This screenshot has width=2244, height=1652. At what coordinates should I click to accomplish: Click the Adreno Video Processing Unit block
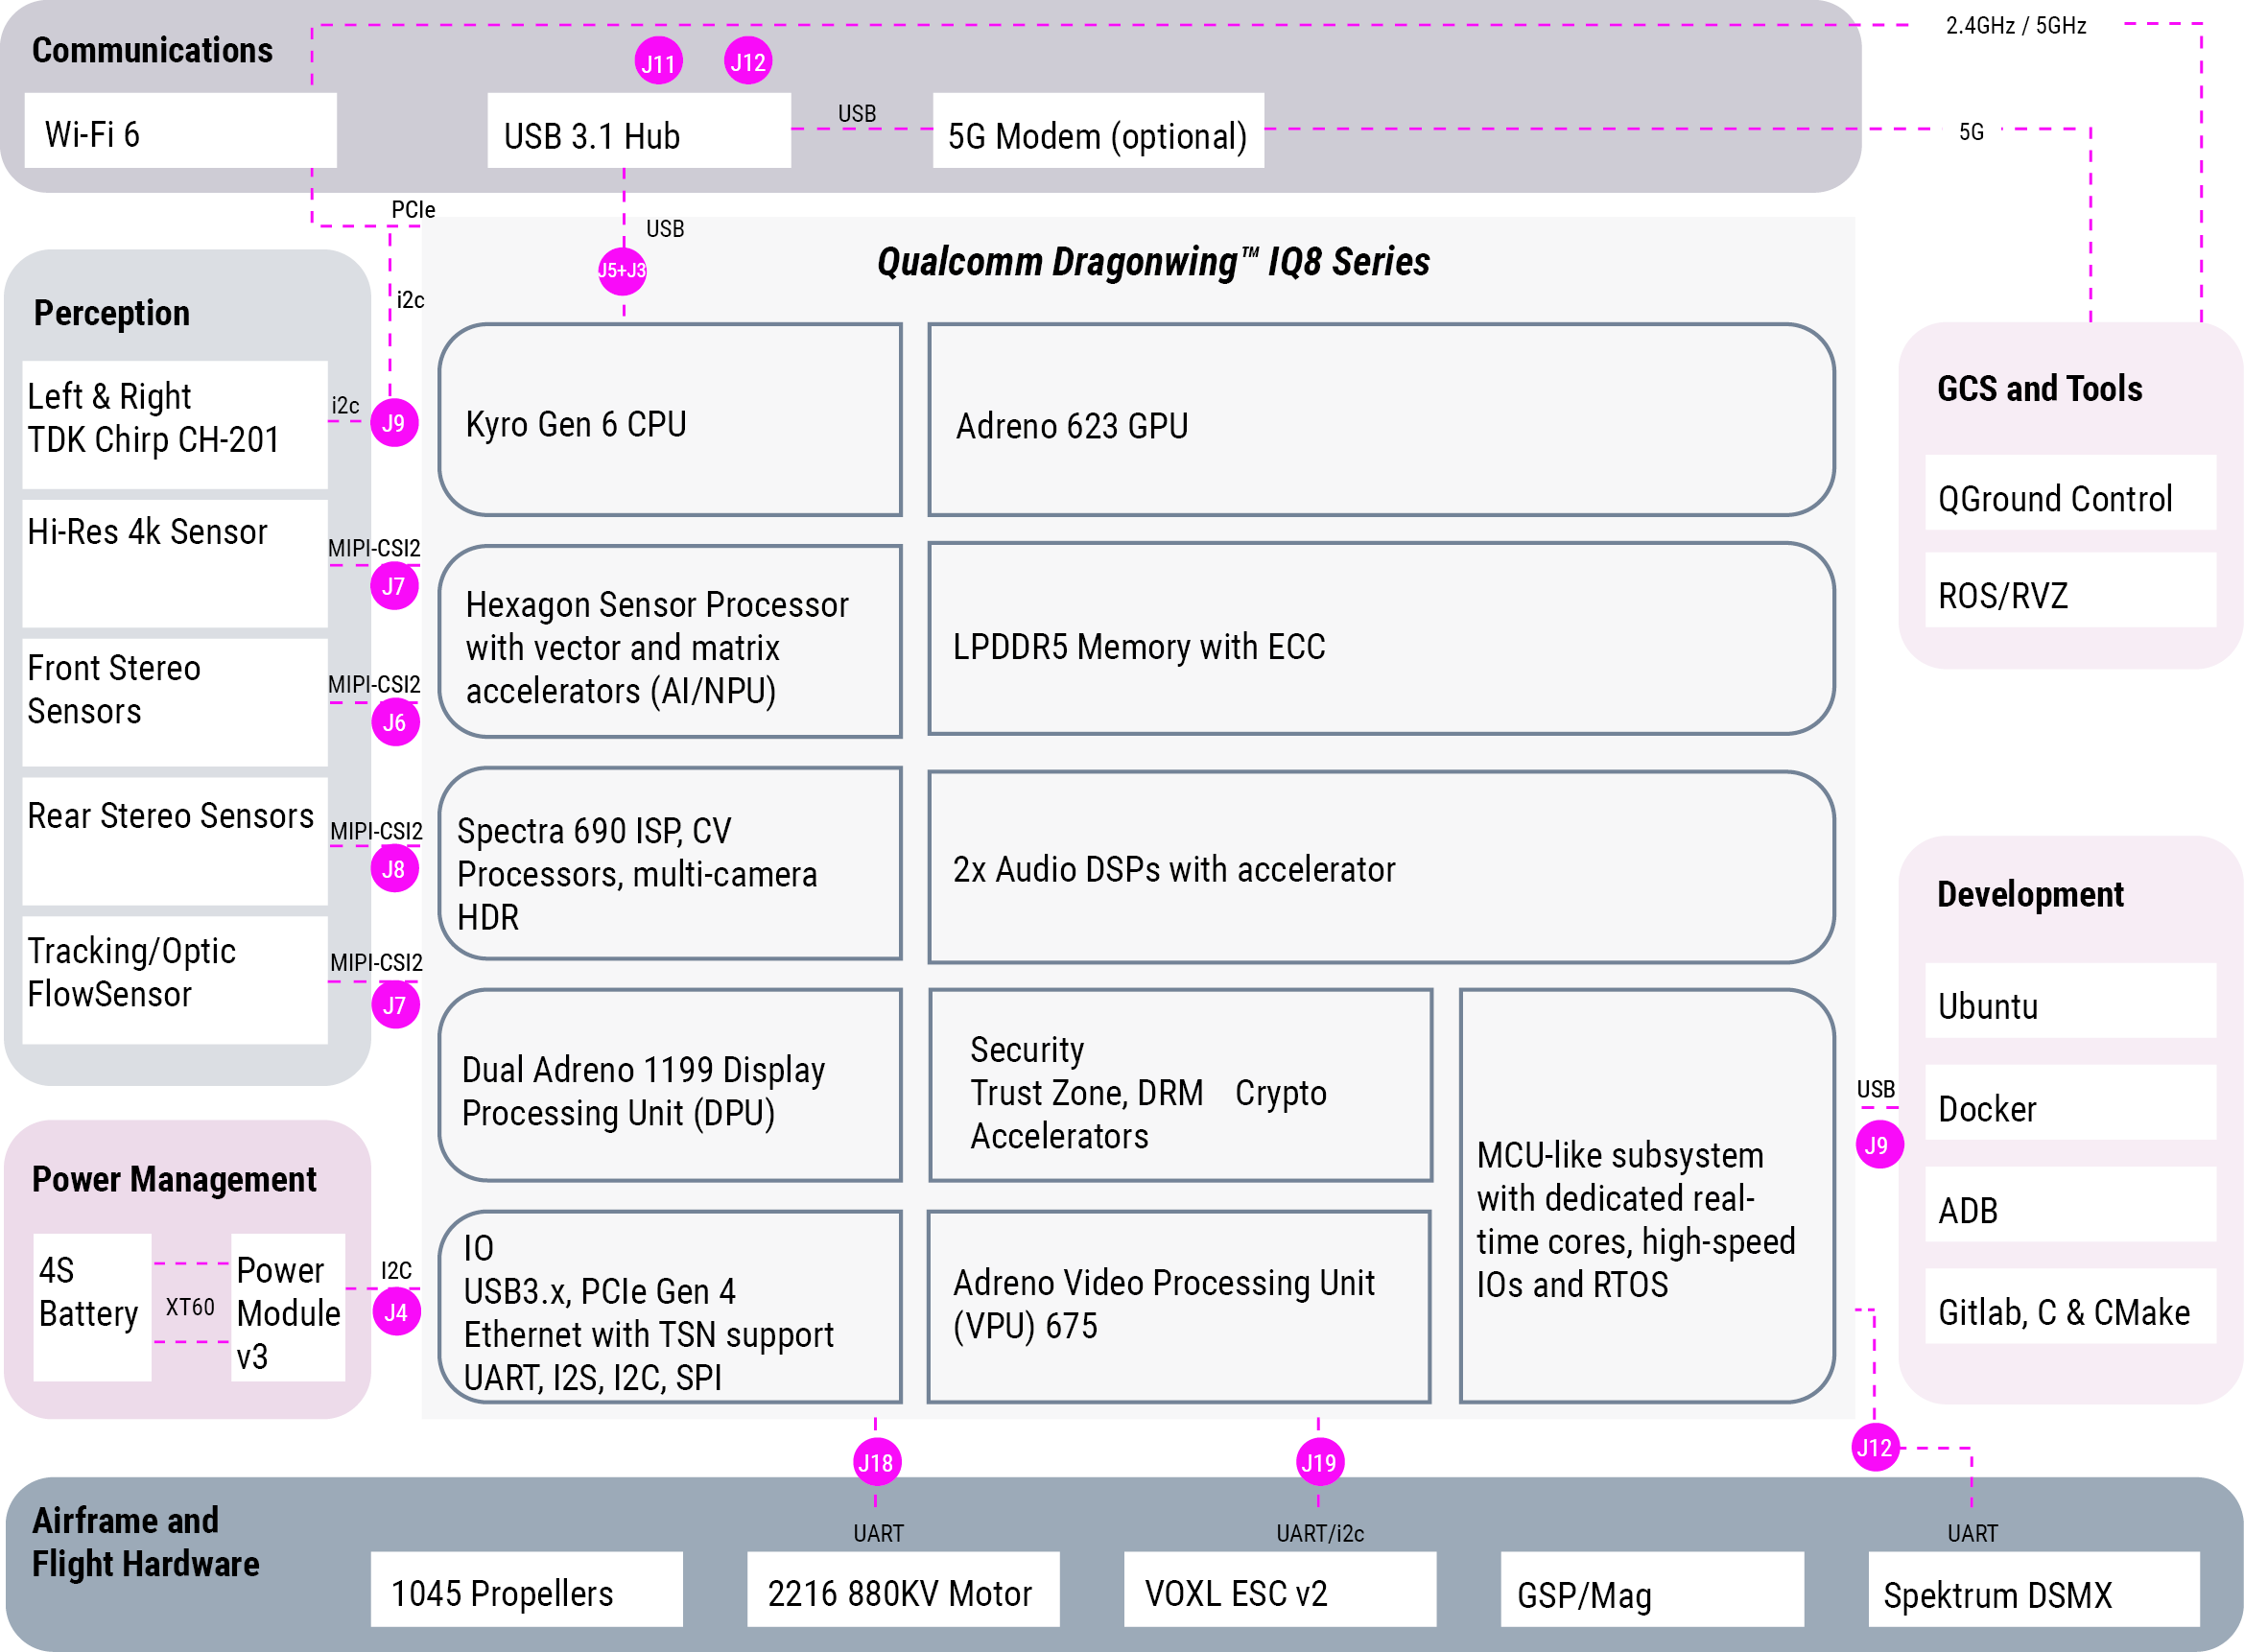(1179, 1308)
